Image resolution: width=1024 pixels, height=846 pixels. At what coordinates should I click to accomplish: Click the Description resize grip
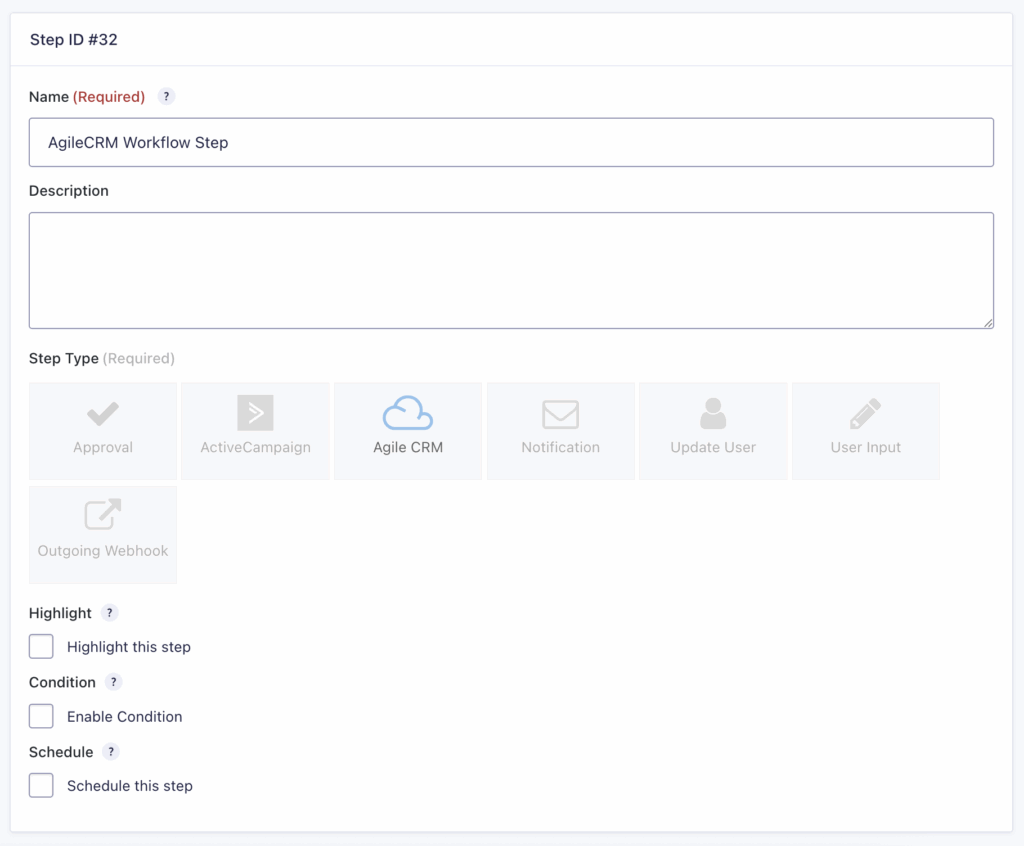(x=989, y=322)
